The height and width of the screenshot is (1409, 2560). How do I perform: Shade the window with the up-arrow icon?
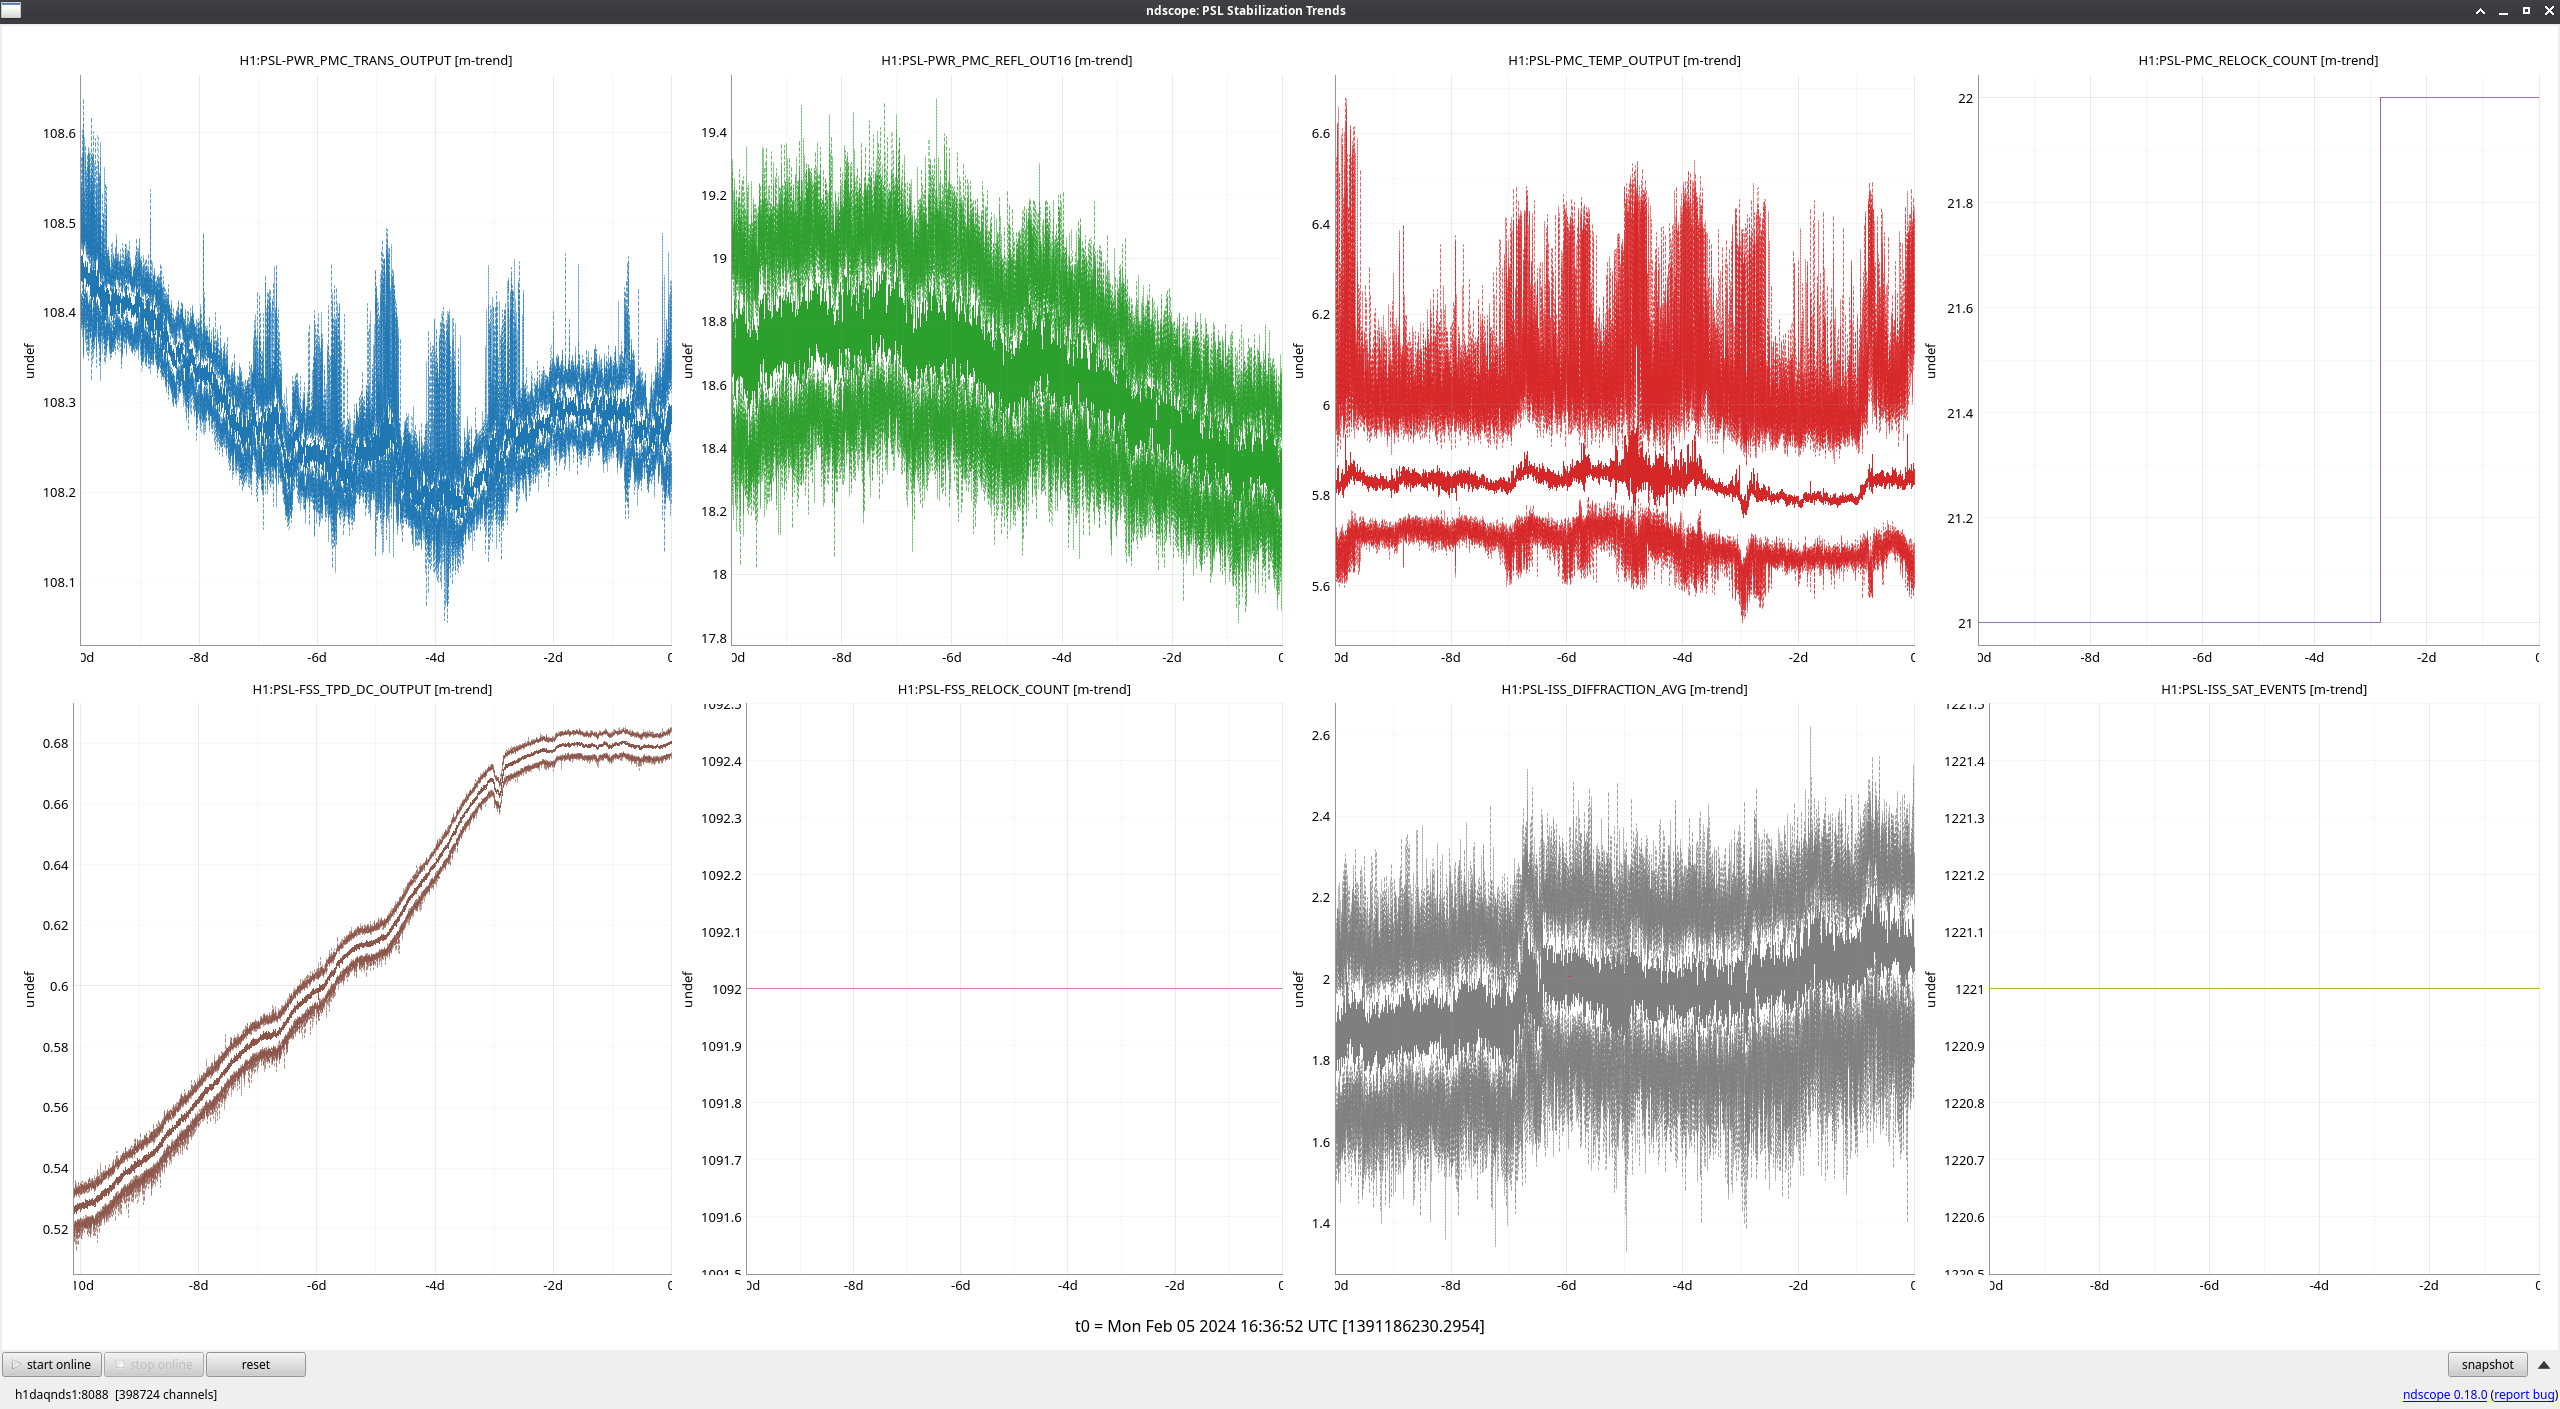(x=2480, y=10)
